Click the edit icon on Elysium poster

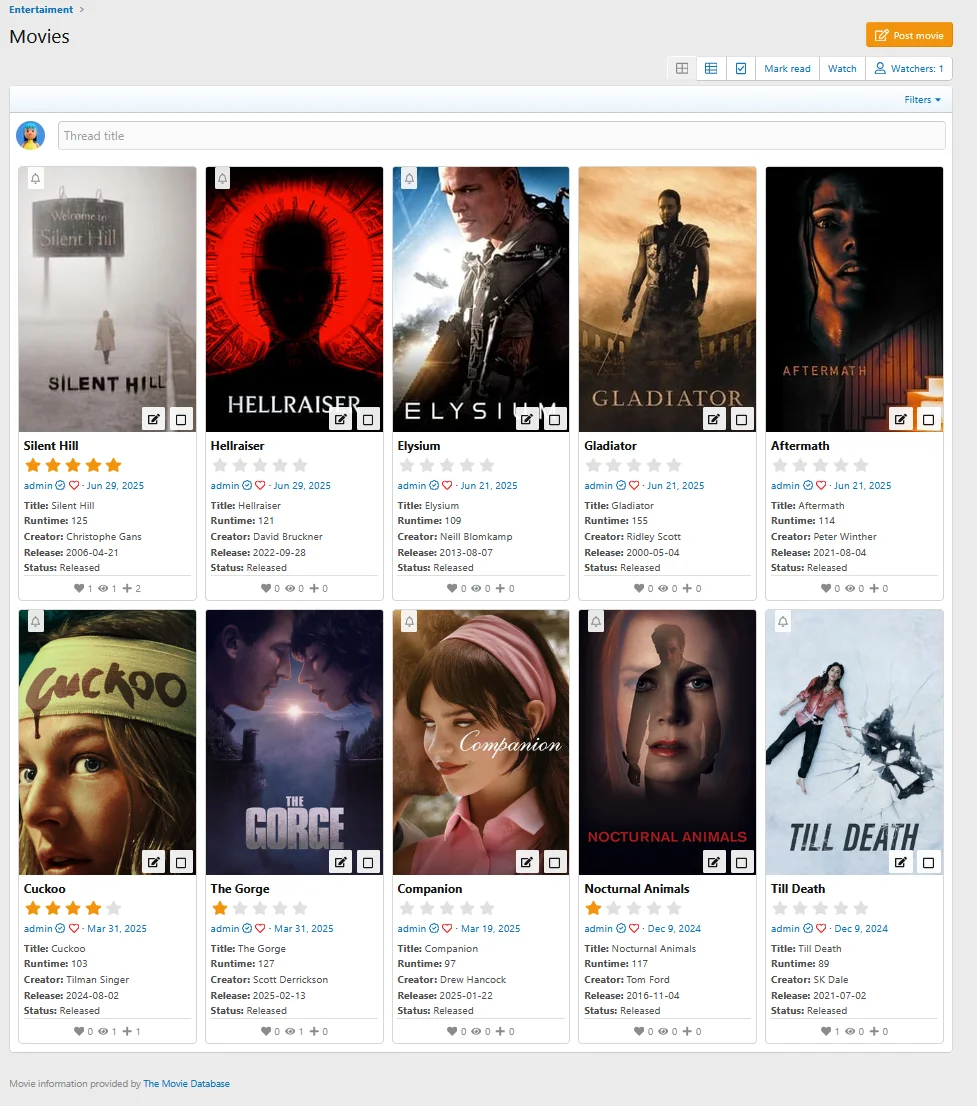[x=527, y=419]
